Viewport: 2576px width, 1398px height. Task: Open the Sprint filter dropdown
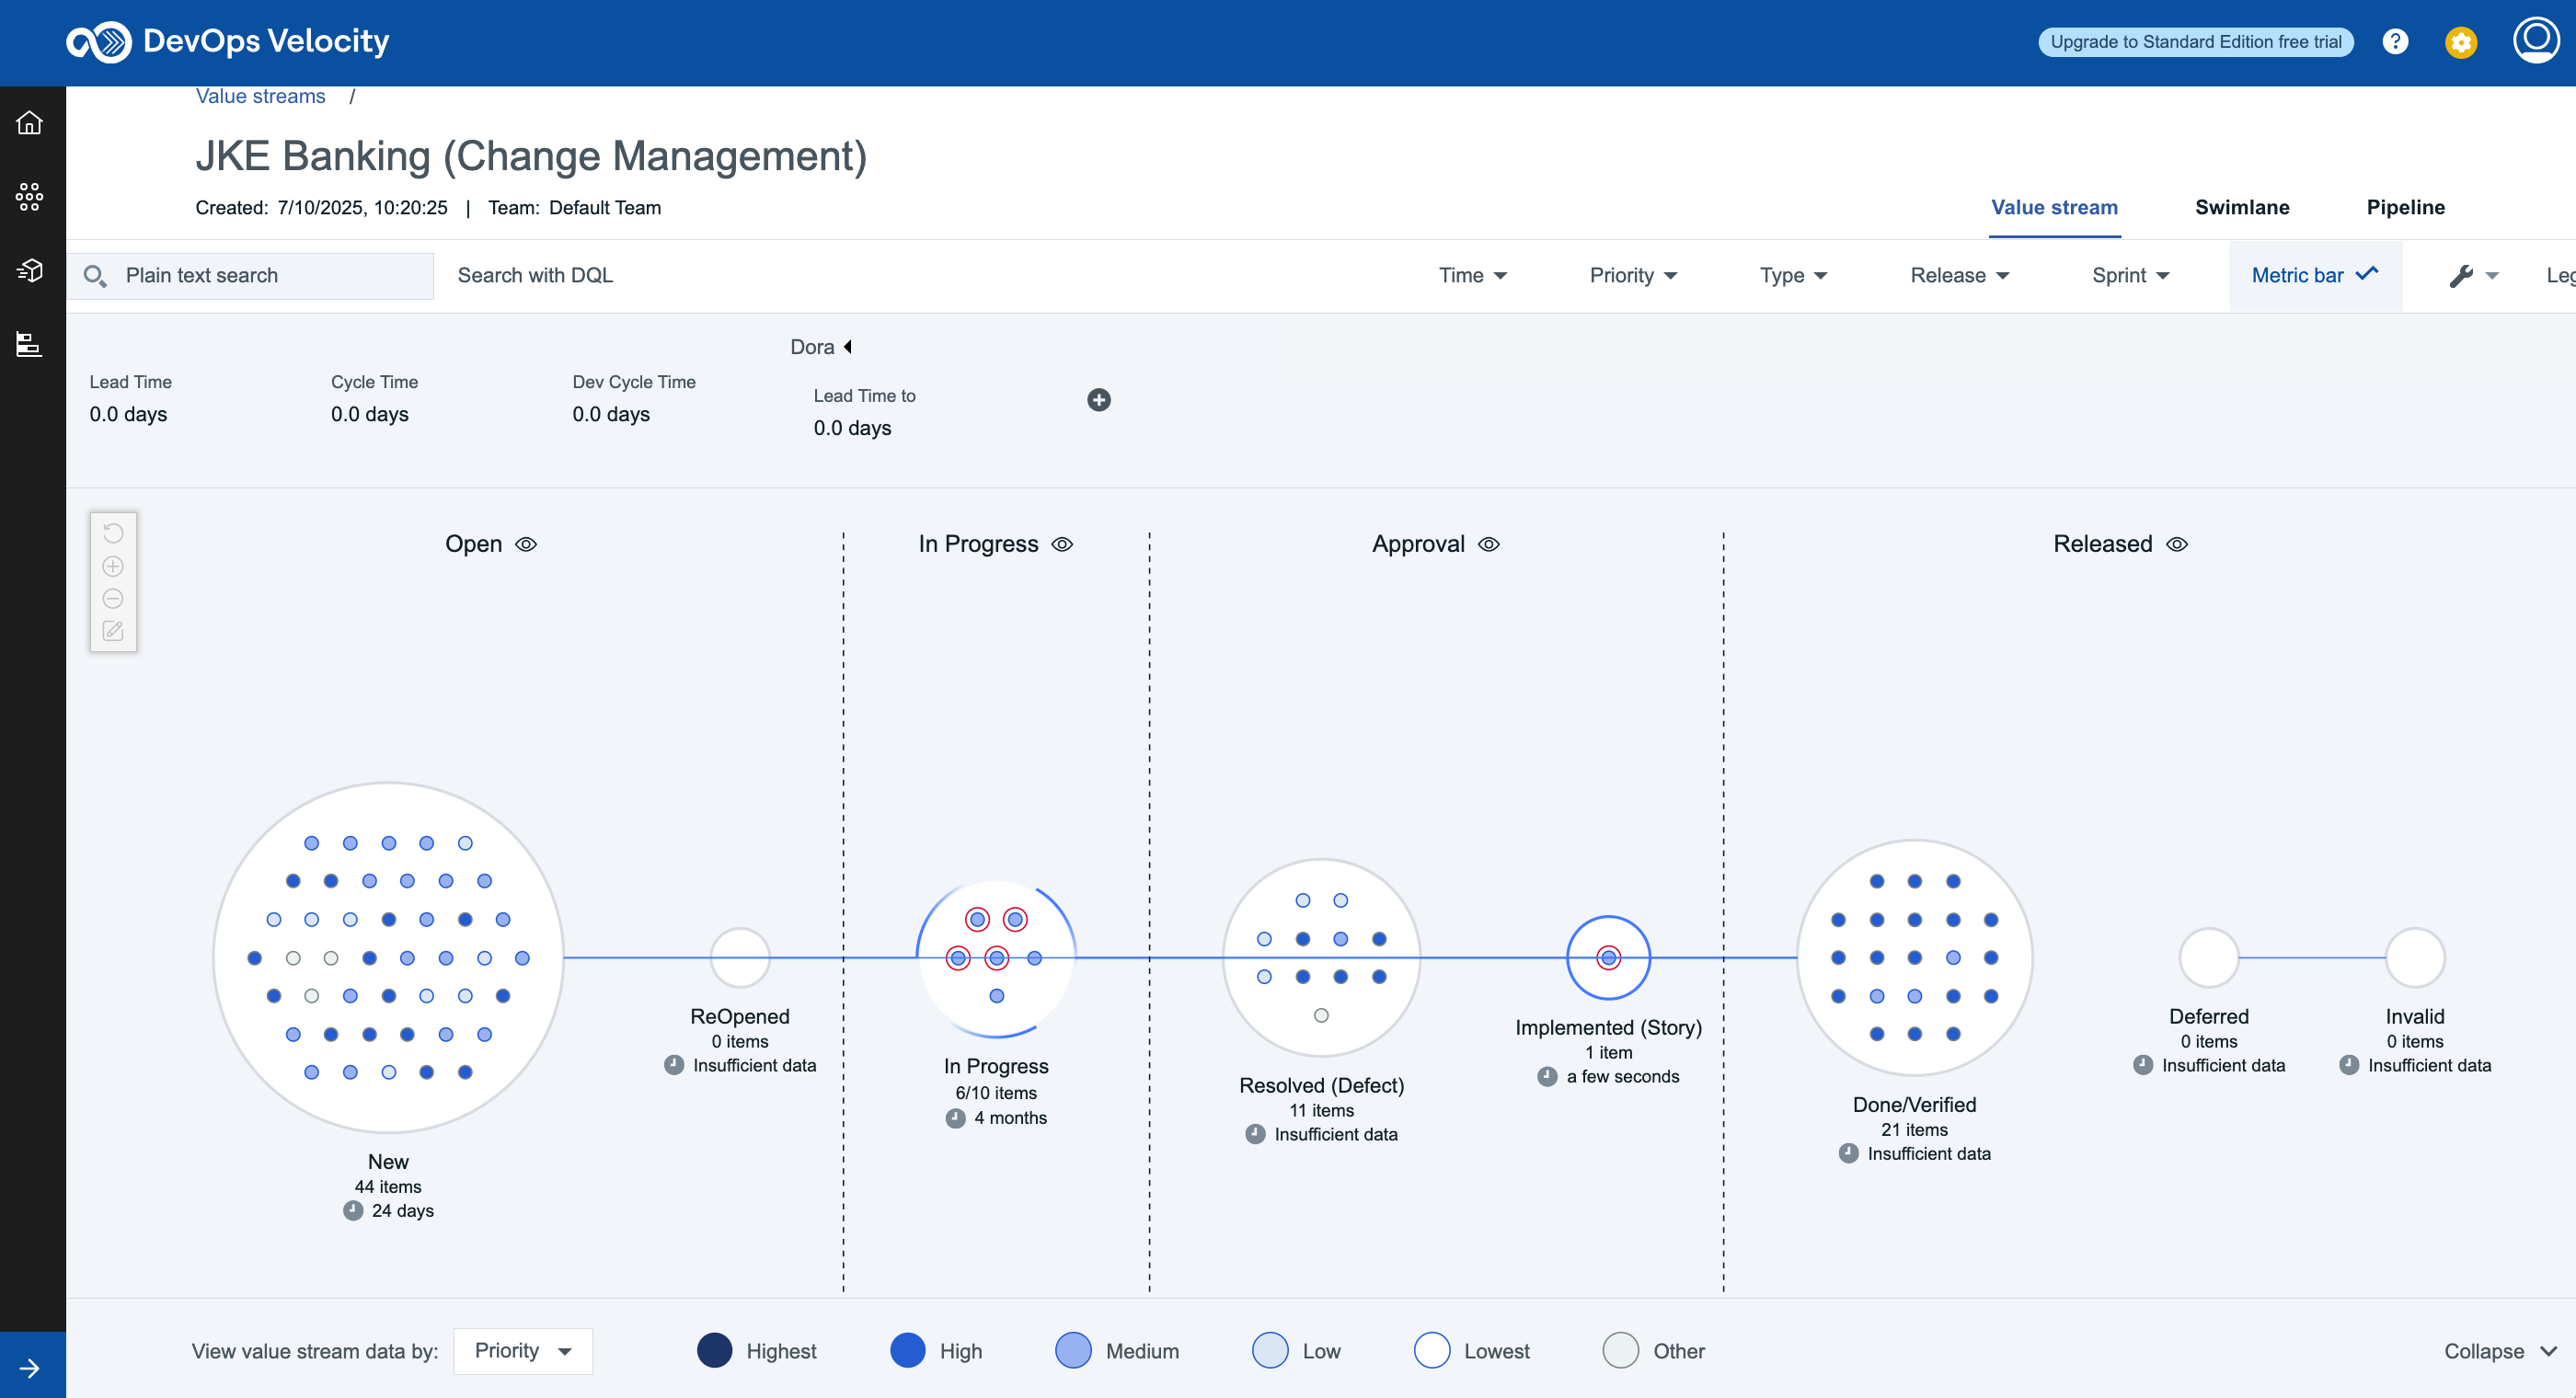click(x=2131, y=276)
